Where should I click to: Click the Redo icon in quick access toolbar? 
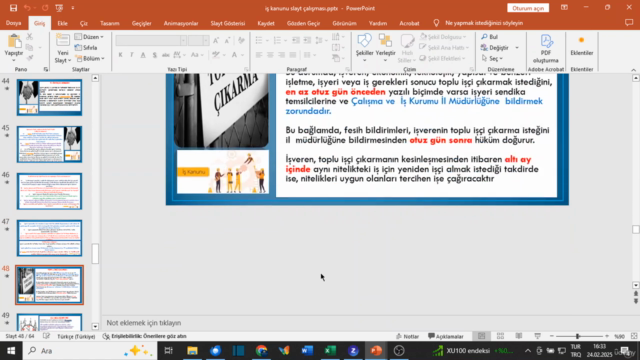tap(45, 8)
